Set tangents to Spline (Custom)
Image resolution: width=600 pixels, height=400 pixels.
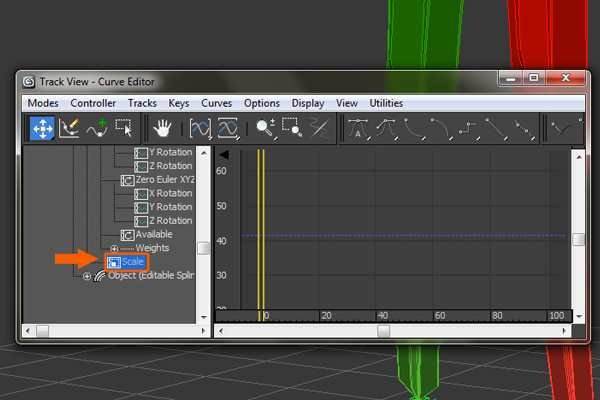point(386,129)
